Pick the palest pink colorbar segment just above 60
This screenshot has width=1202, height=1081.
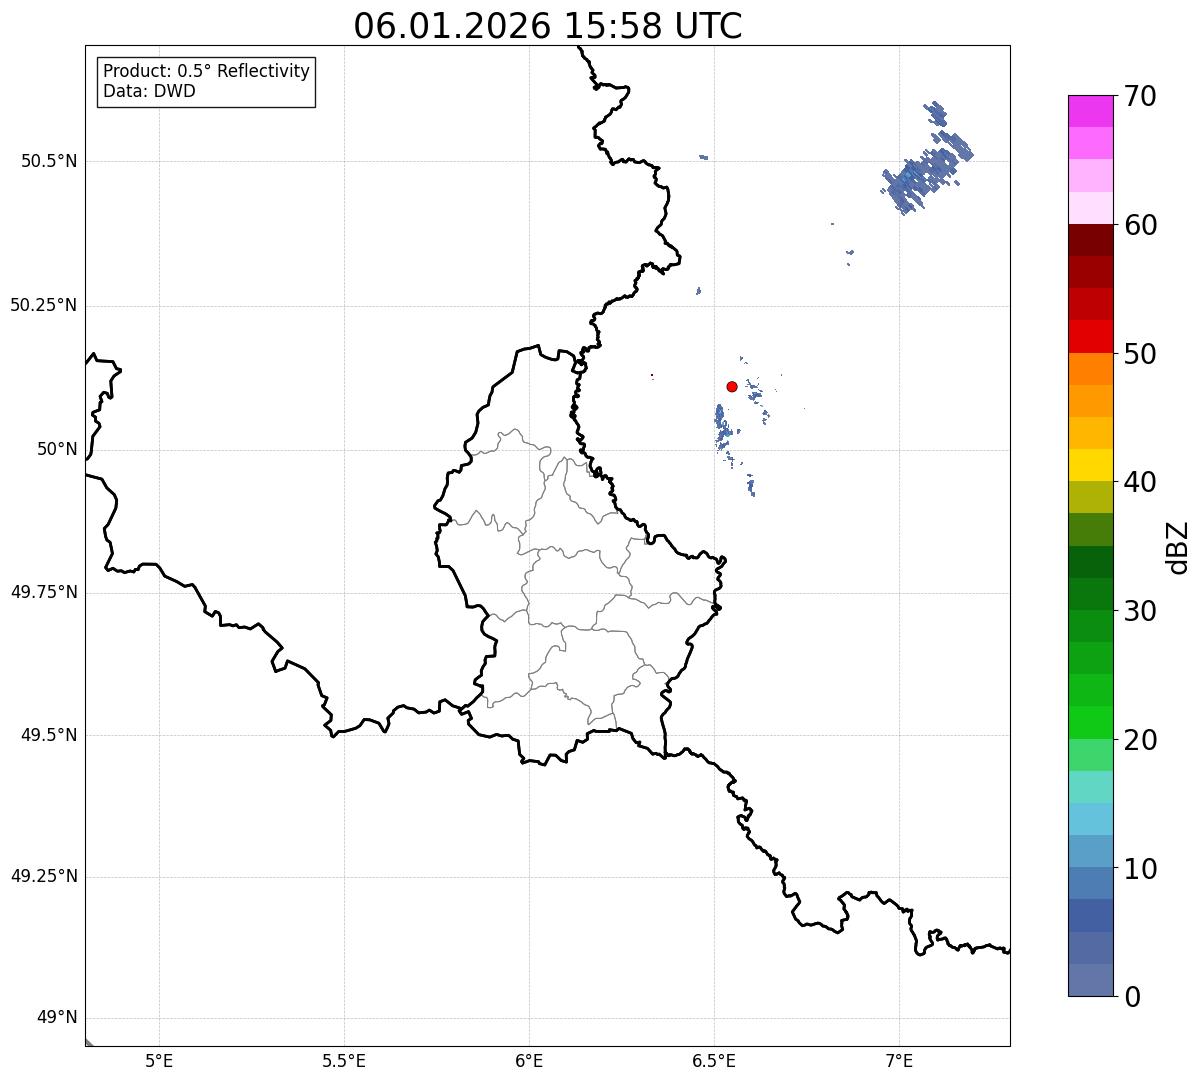[1091, 208]
